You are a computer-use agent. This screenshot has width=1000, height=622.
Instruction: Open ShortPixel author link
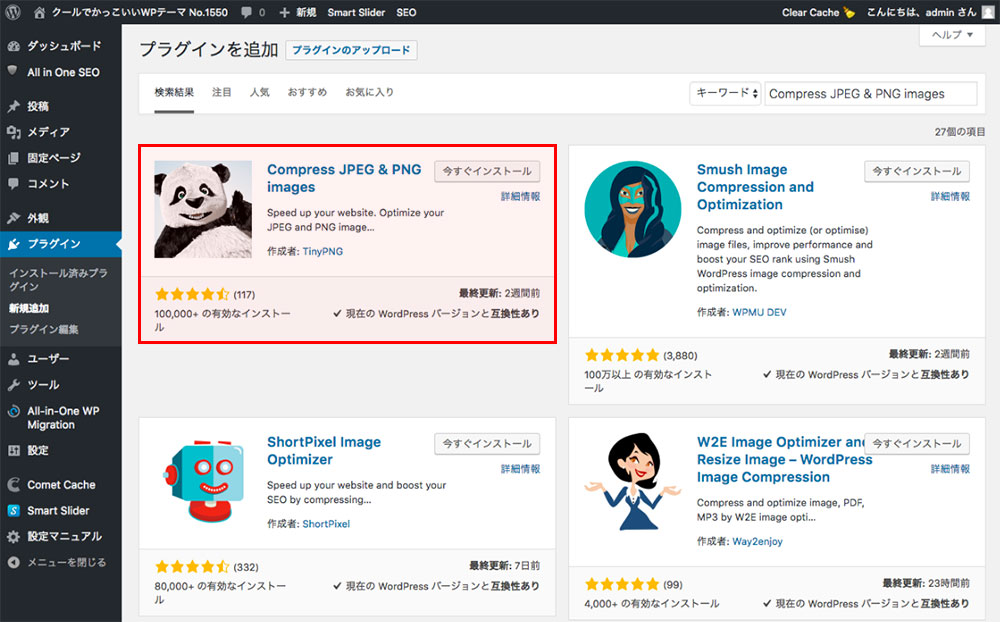point(326,524)
